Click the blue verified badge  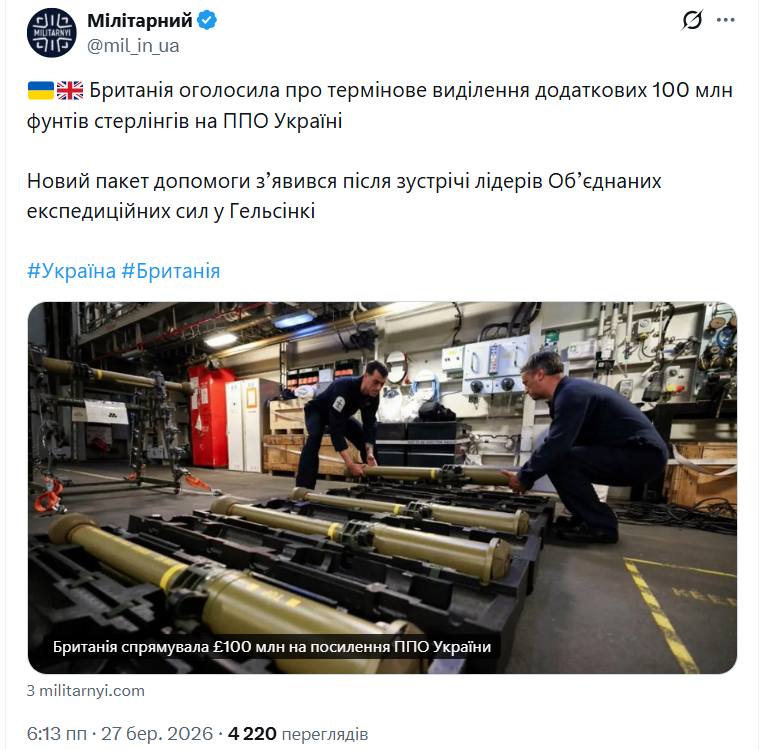coord(207,21)
